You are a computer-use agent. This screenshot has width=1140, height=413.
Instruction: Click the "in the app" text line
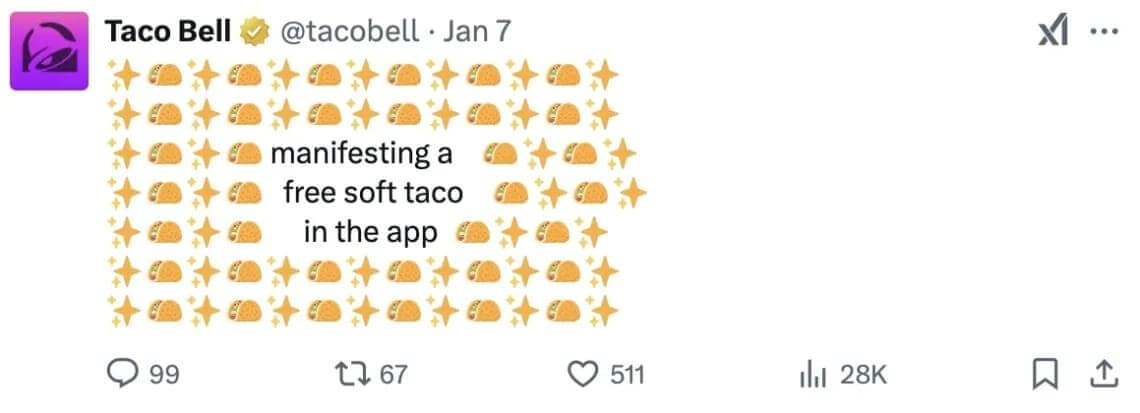tap(370, 232)
